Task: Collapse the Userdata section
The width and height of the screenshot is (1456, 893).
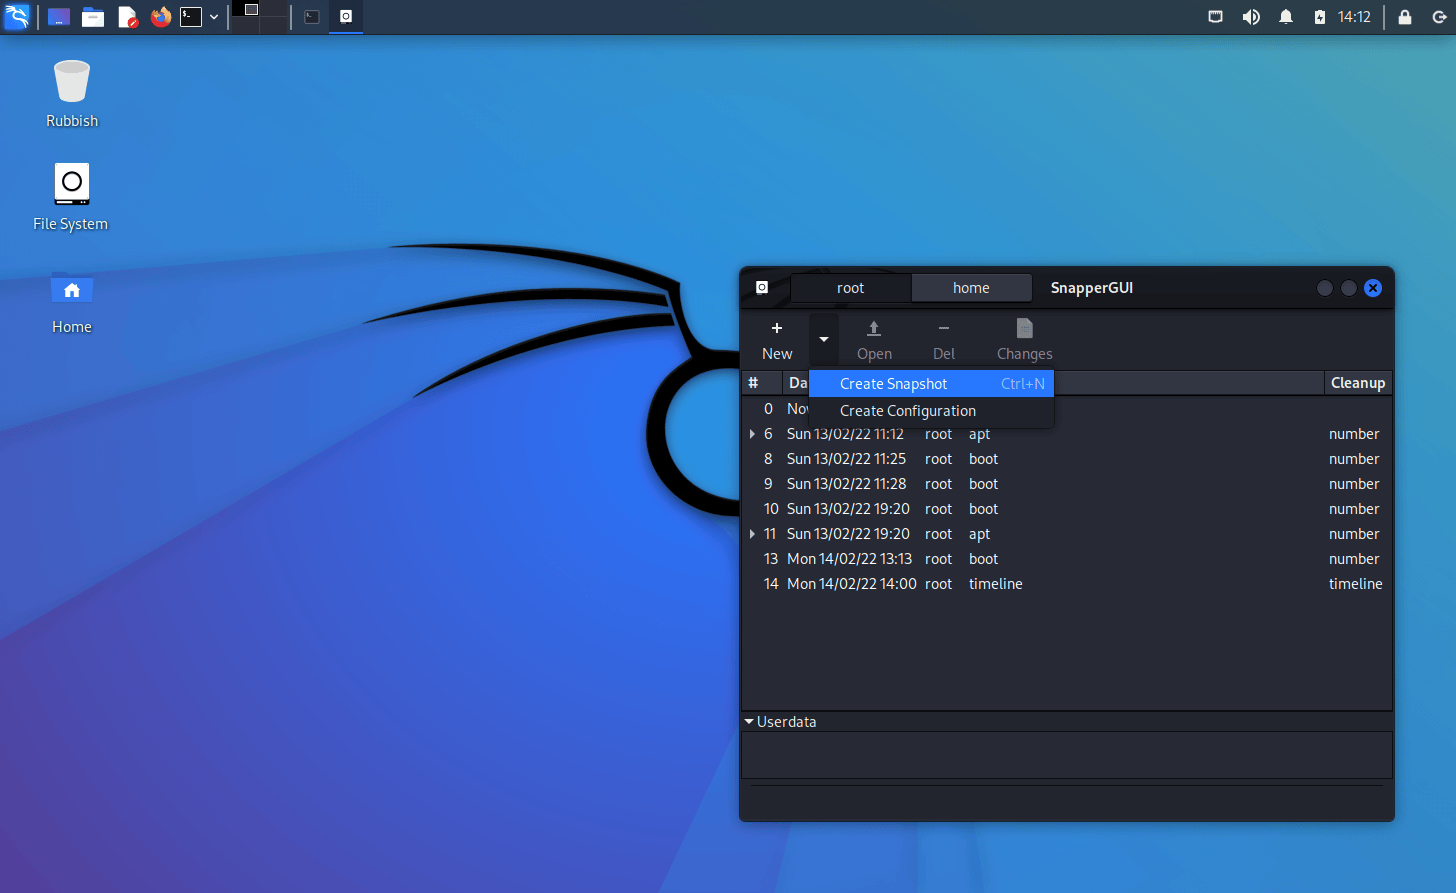Action: 749,722
